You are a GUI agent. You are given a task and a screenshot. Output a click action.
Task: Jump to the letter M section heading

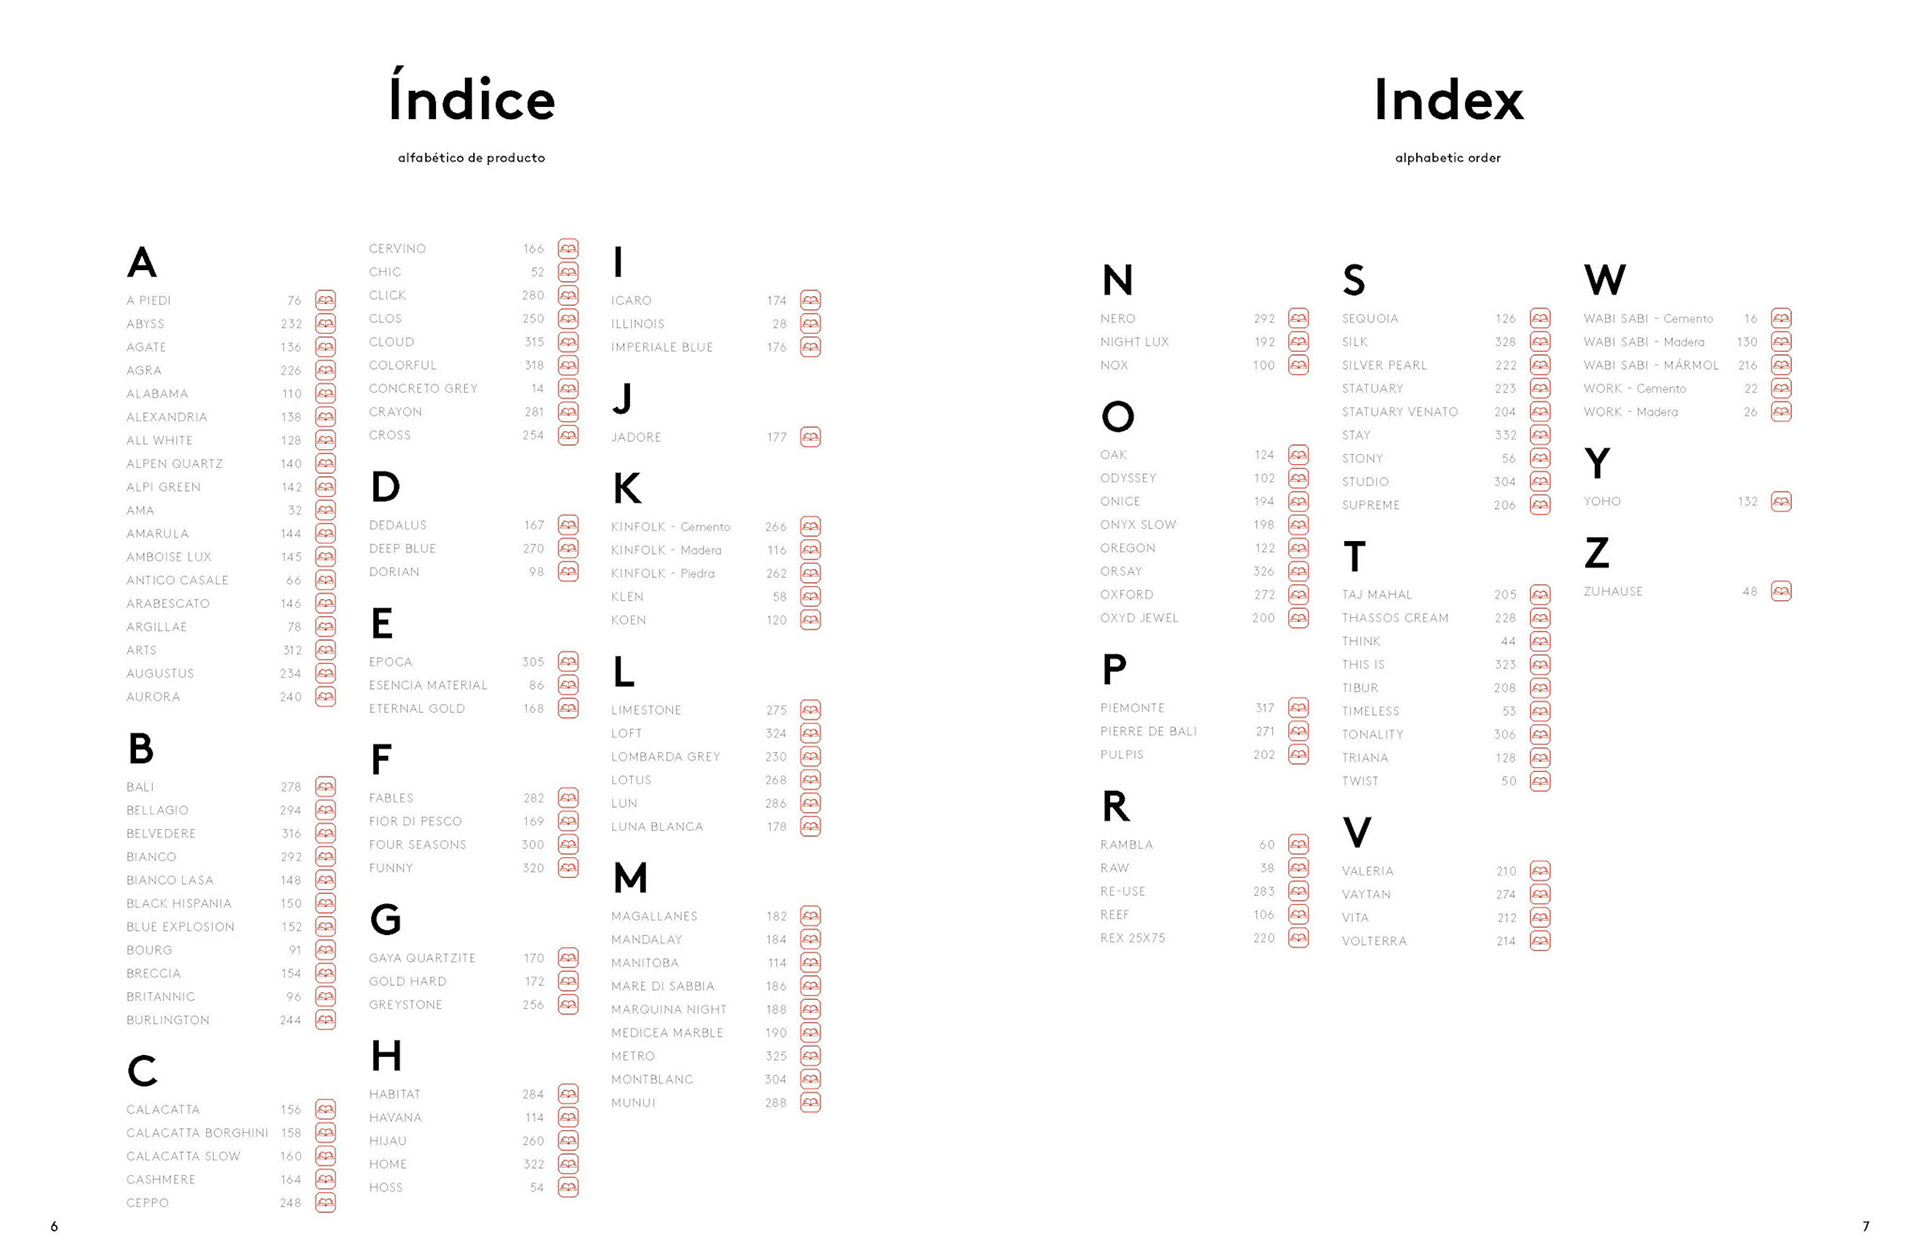pos(630,879)
